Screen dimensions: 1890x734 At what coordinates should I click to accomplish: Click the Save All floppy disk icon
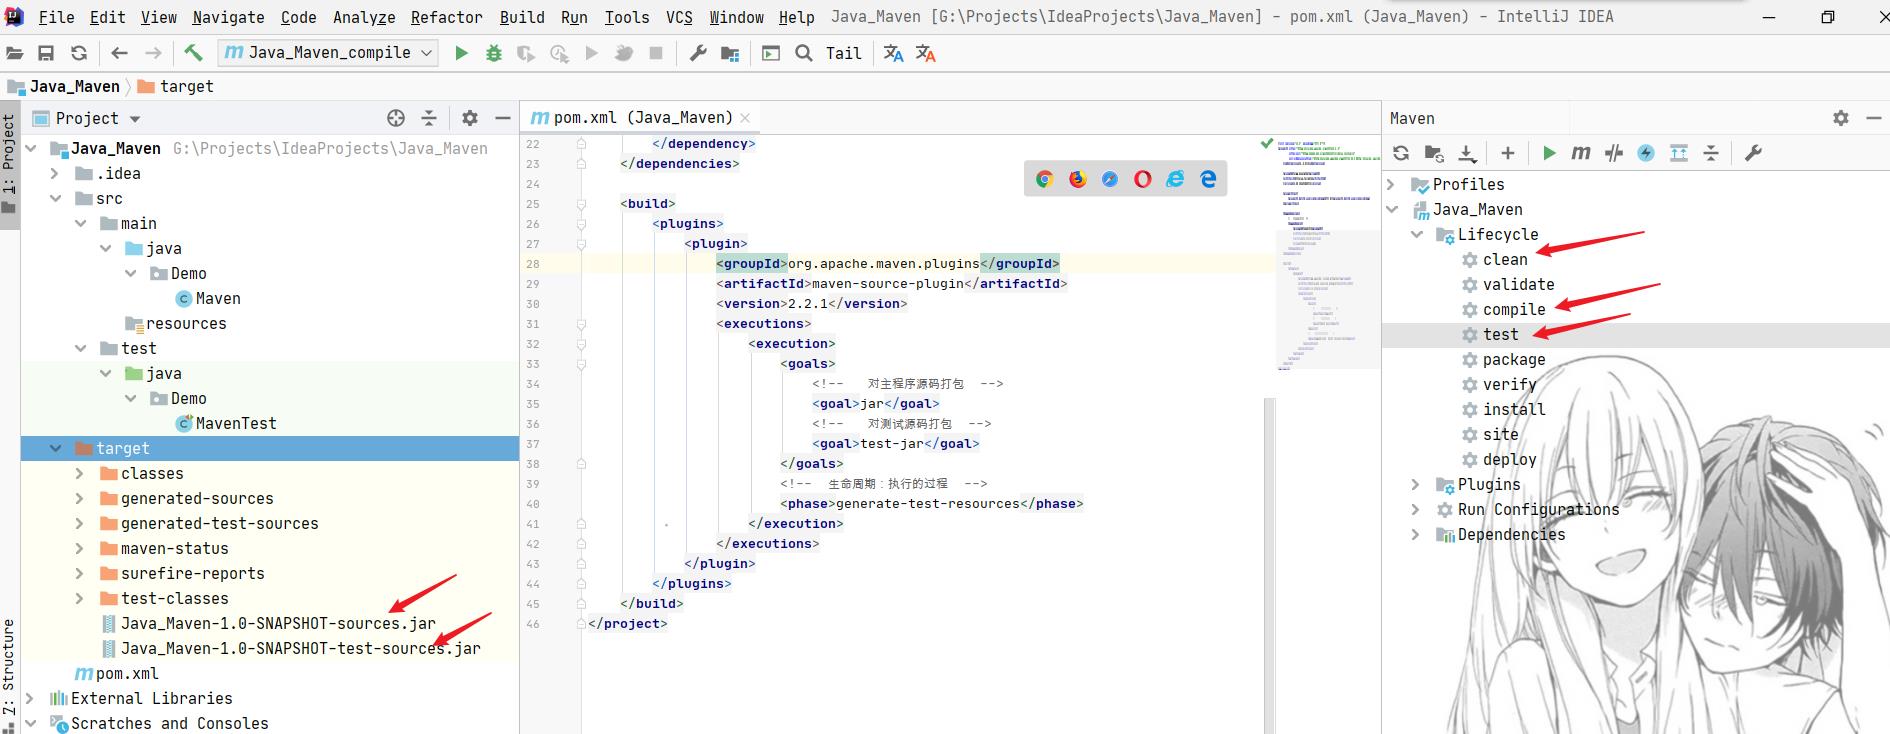46,53
